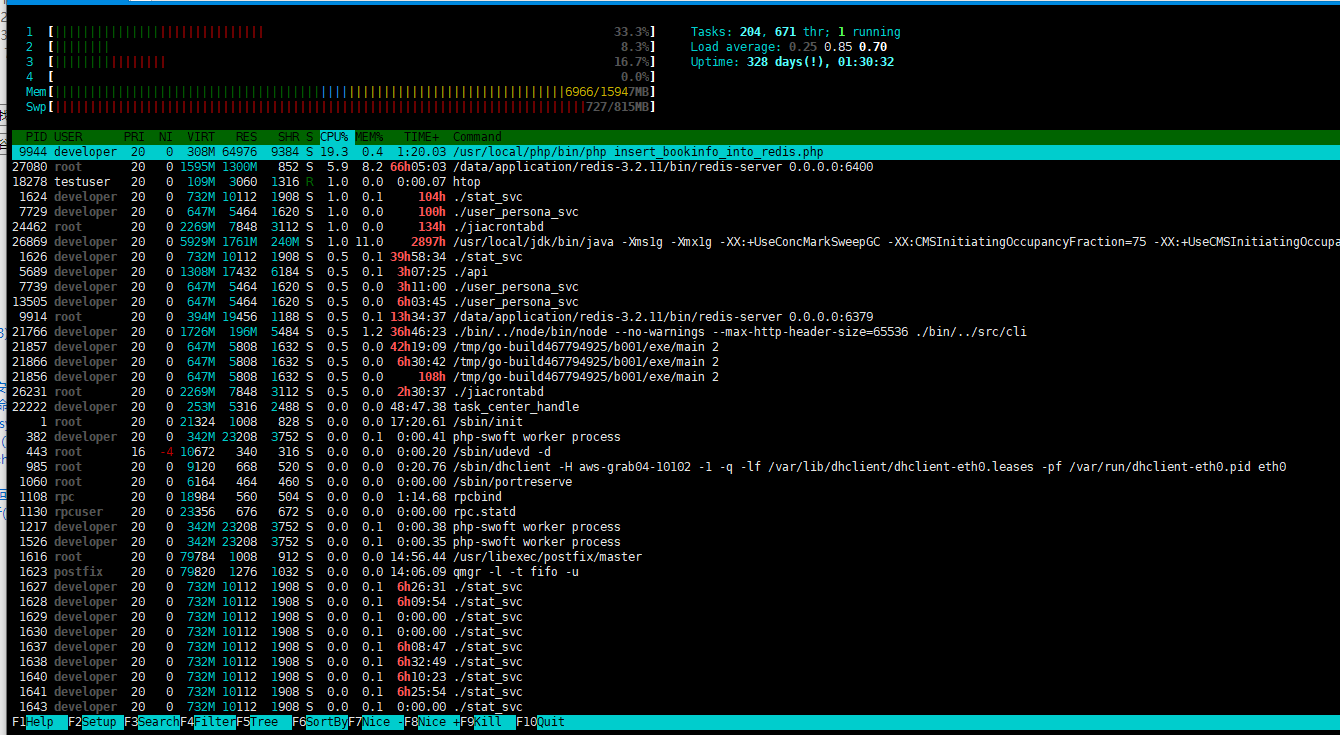Click the Load average values

tap(838, 47)
